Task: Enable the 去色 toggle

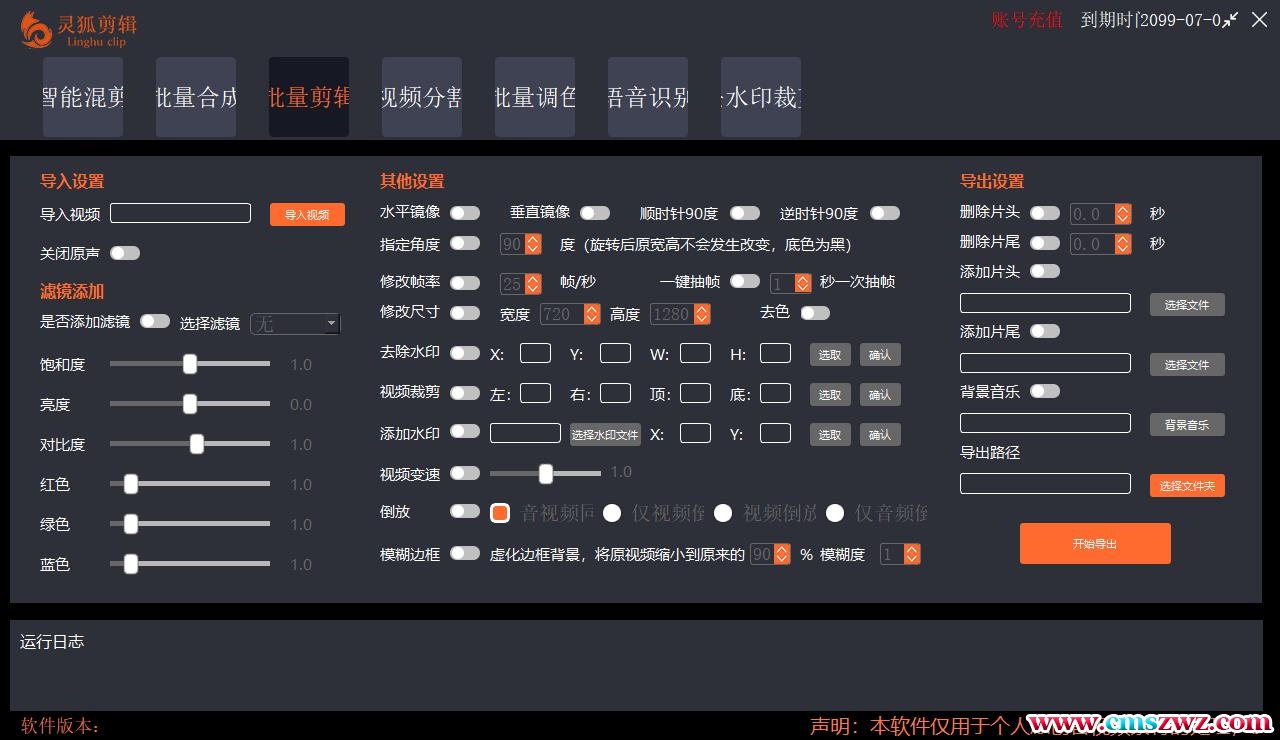Action: pyautogui.click(x=814, y=313)
